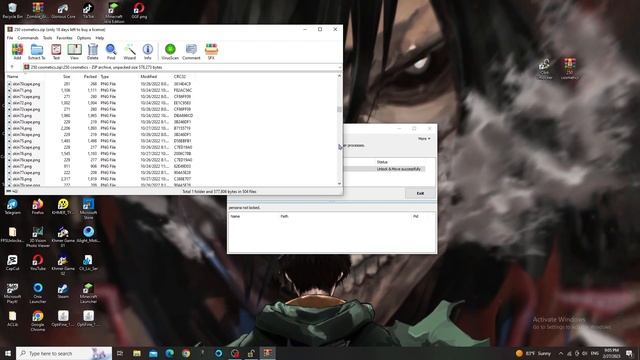Open the Commands menu
This screenshot has height=360, width=640.
pyautogui.click(x=28, y=38)
